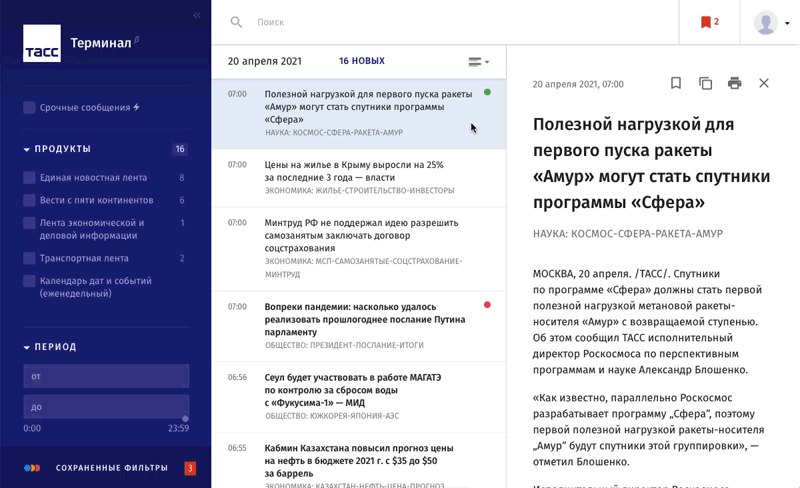Click tags НАУКА: КОСМОС-СФЕРА-РАКЕТА-АМУР in article
Screen dimensions: 800x488
coord(628,234)
